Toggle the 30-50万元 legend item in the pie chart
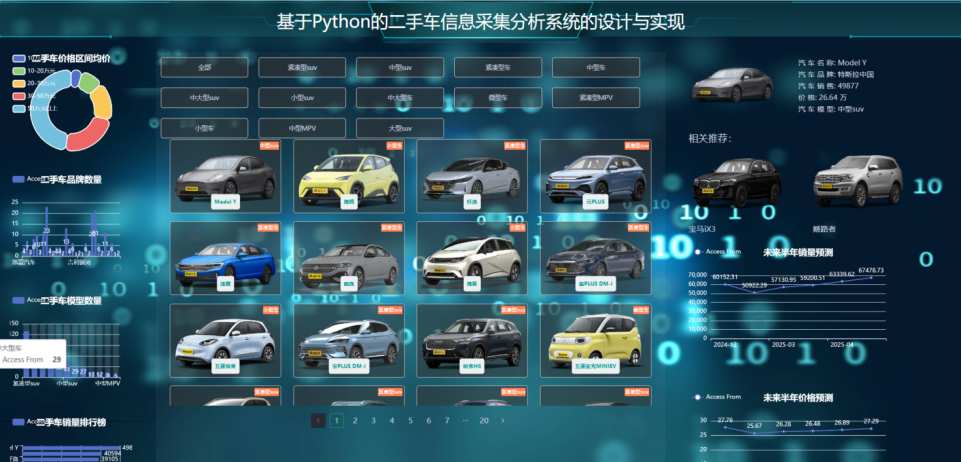962x462 pixels. tap(34, 96)
